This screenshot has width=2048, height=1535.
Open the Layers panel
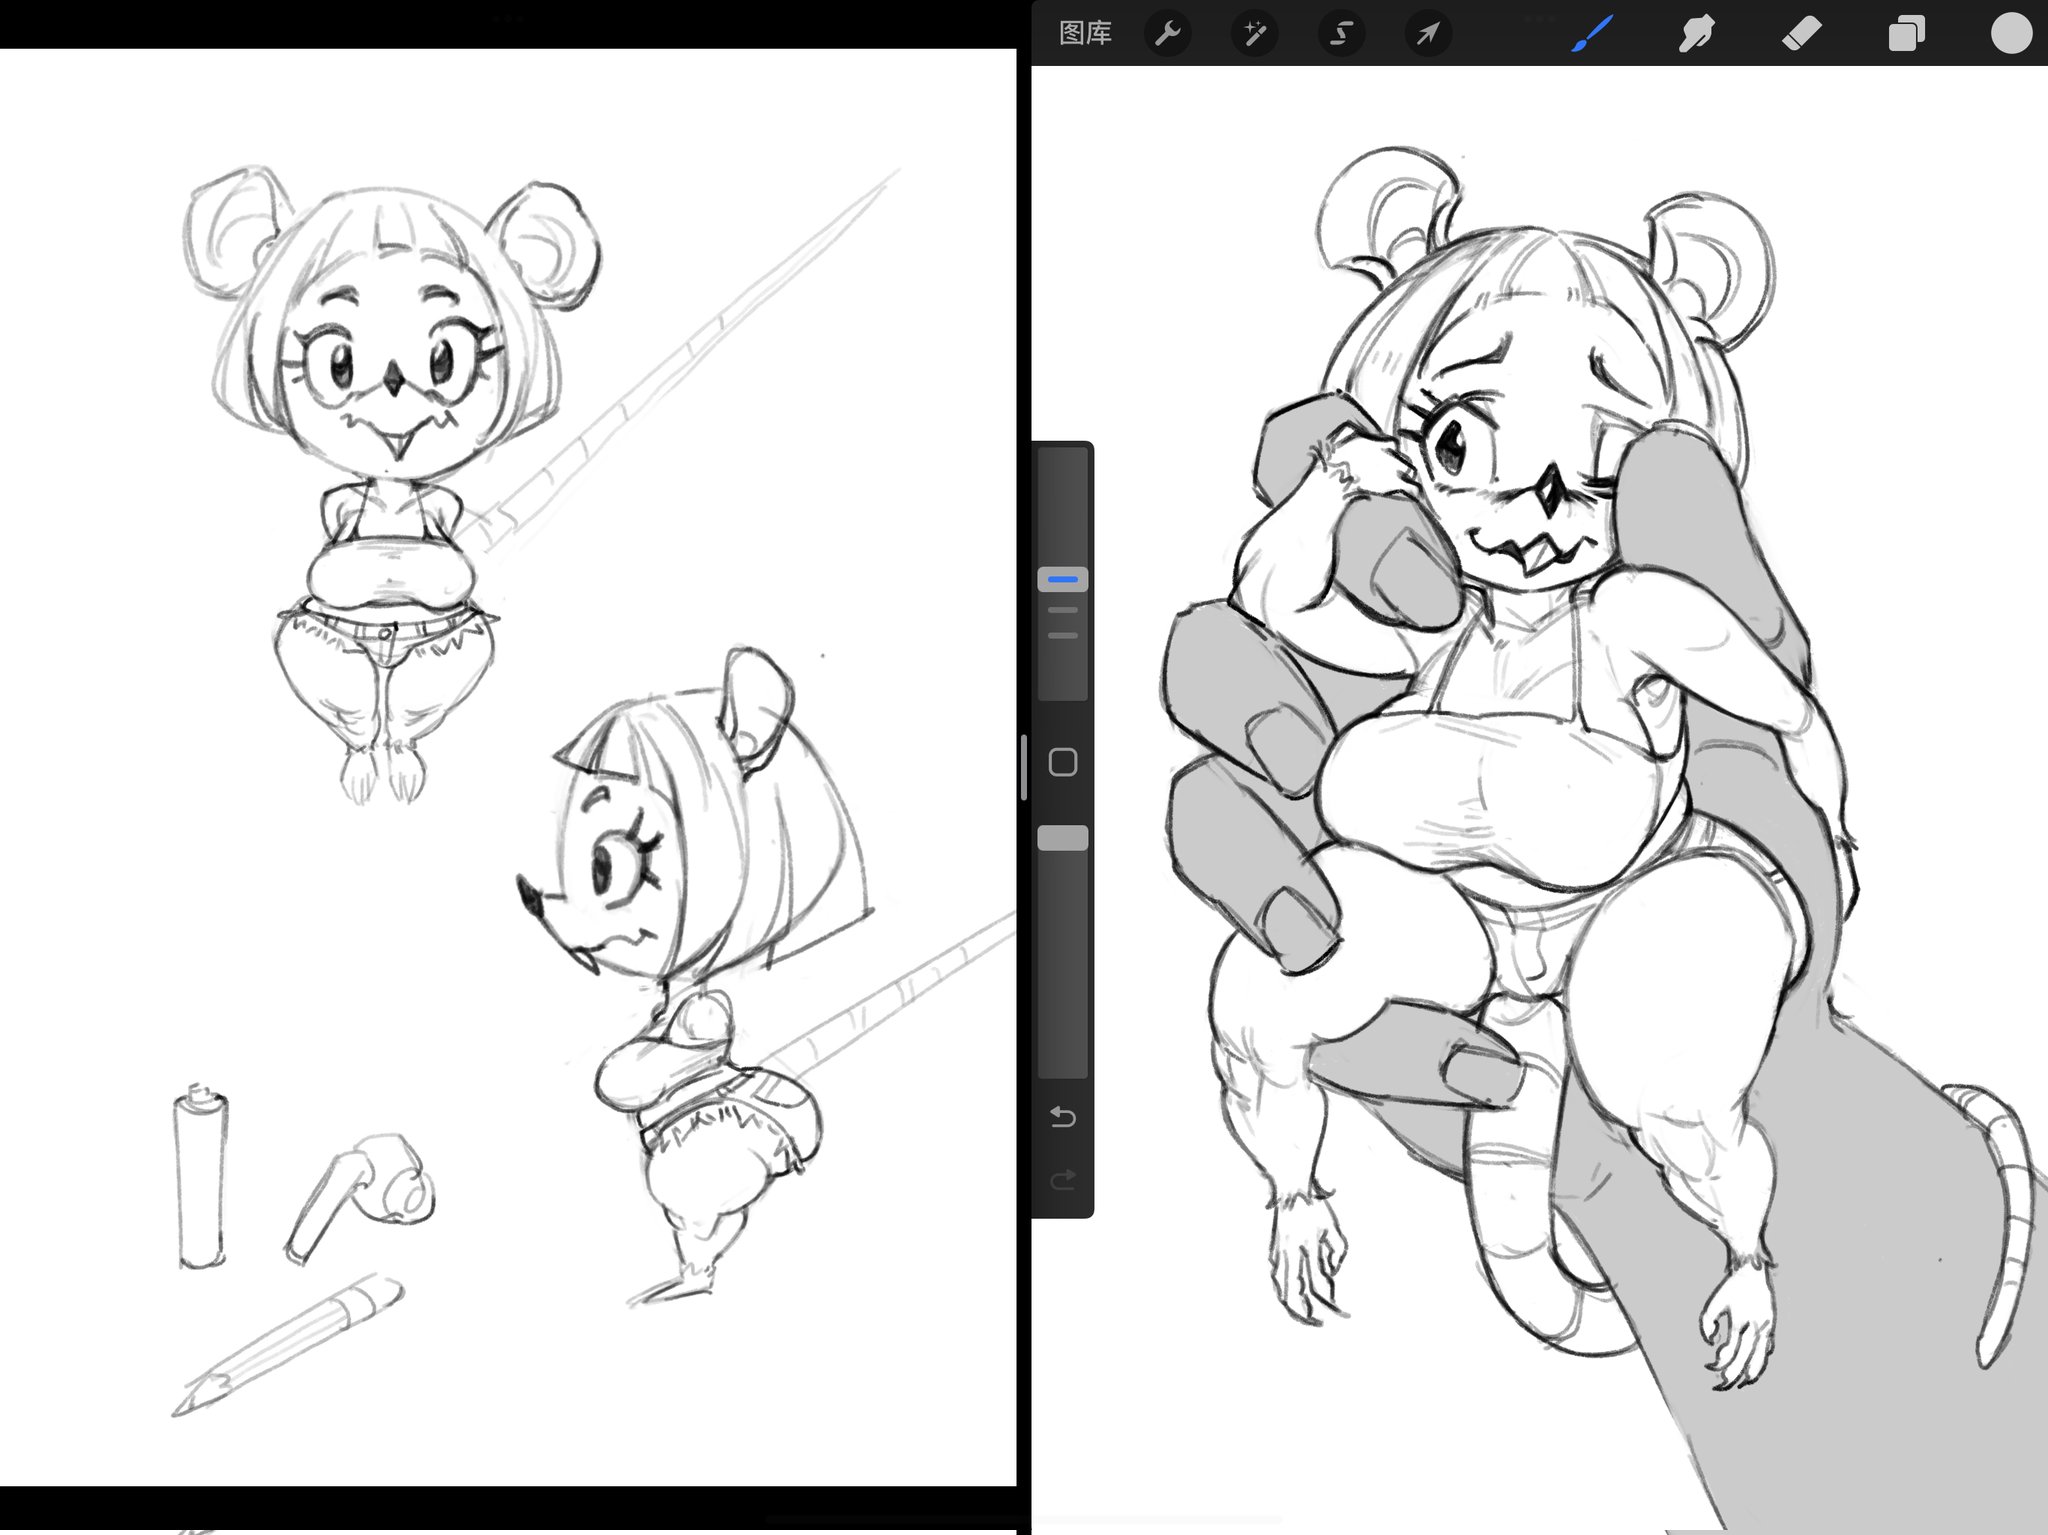1906,34
